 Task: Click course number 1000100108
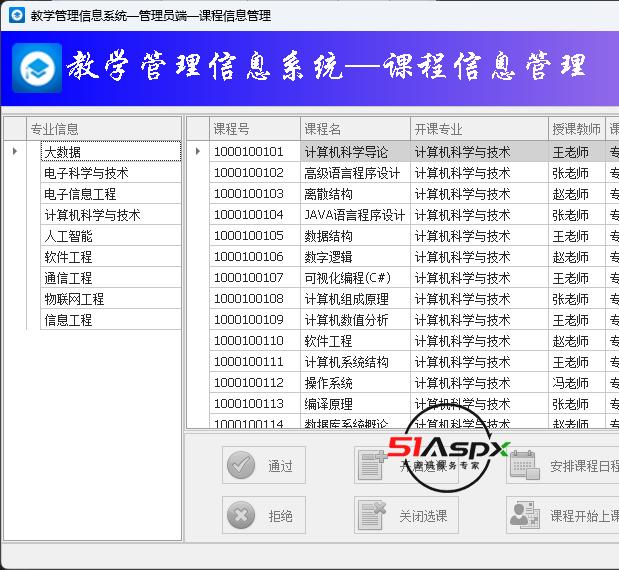pos(255,298)
